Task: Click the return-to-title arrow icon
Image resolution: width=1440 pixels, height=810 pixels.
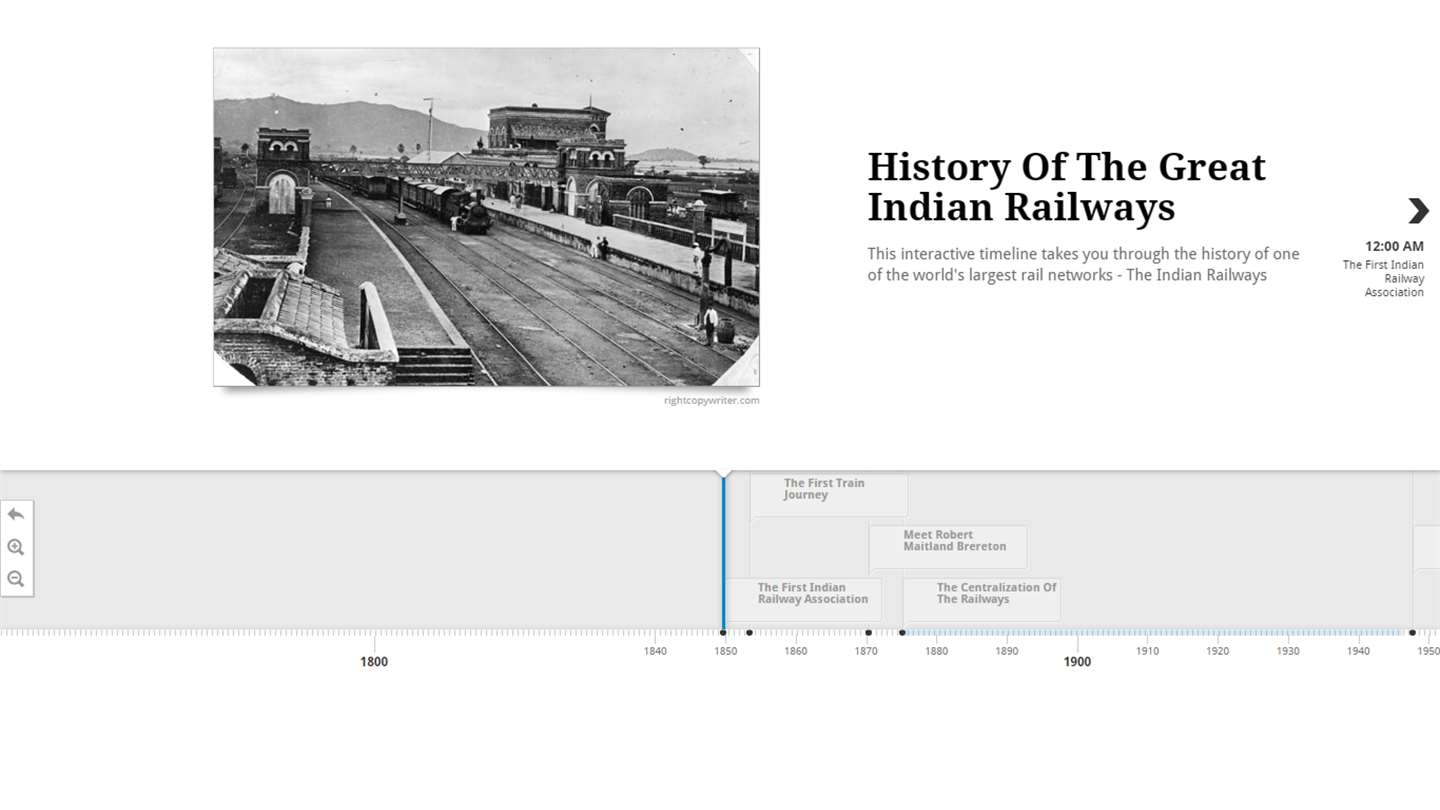Action: (x=16, y=514)
